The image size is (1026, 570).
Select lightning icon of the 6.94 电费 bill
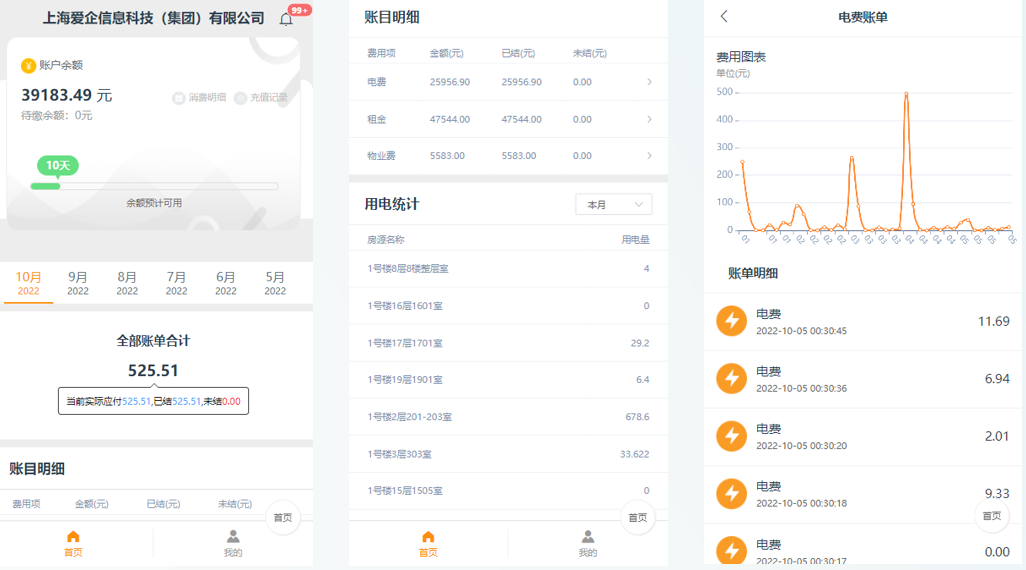click(732, 379)
